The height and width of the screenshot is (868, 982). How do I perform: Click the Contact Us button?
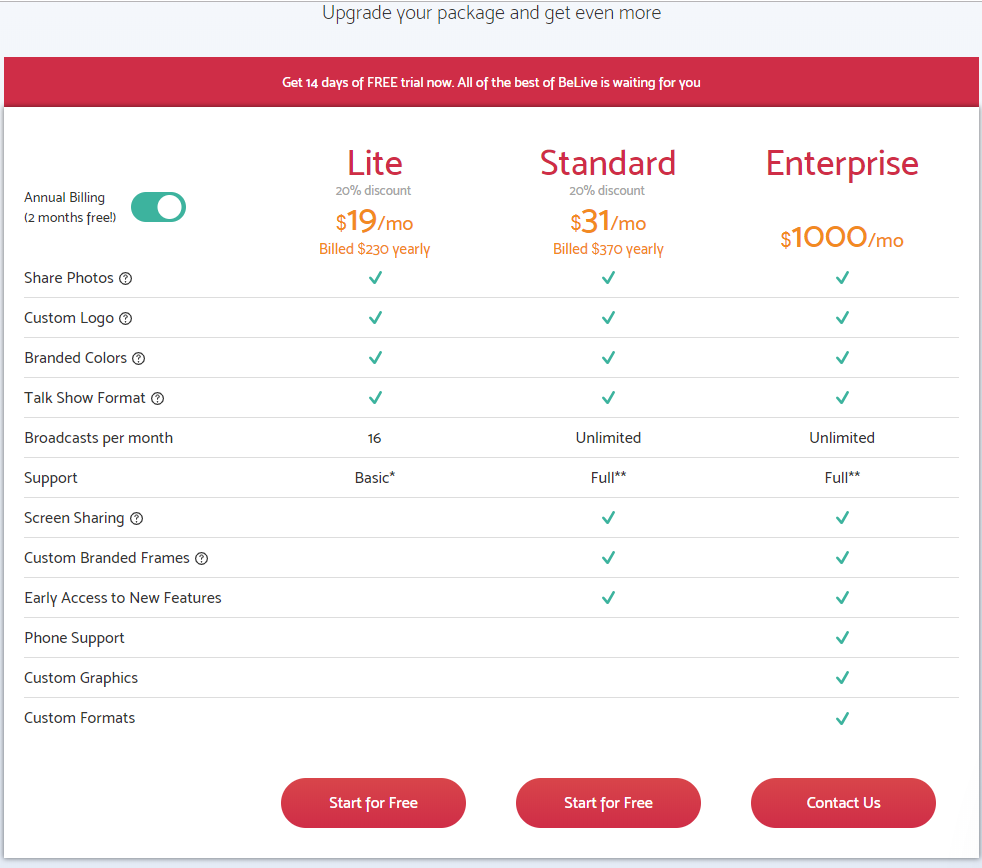[843, 803]
